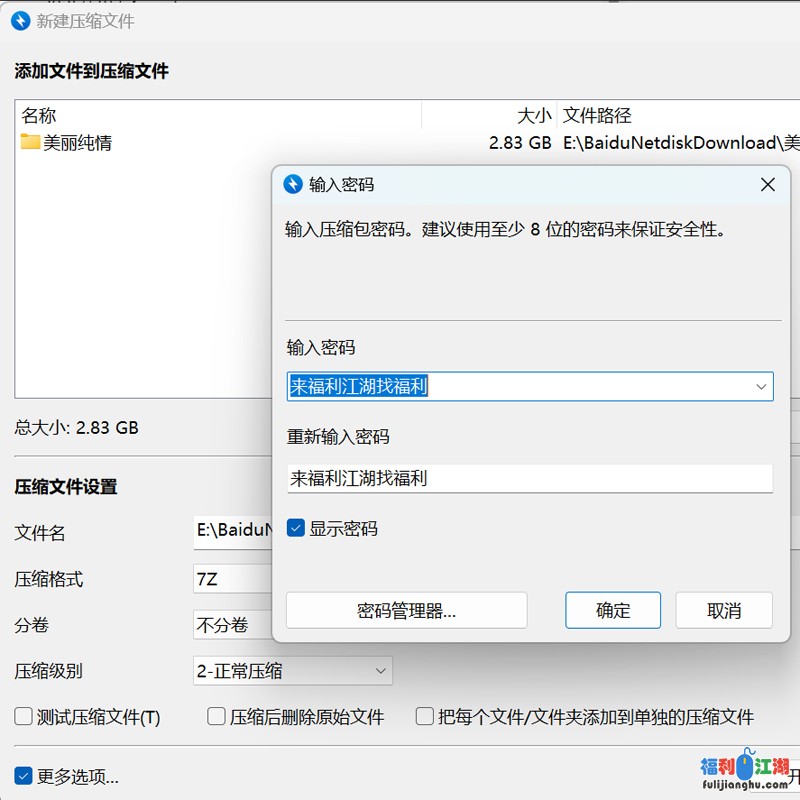Click the 名称 column header

[39, 115]
